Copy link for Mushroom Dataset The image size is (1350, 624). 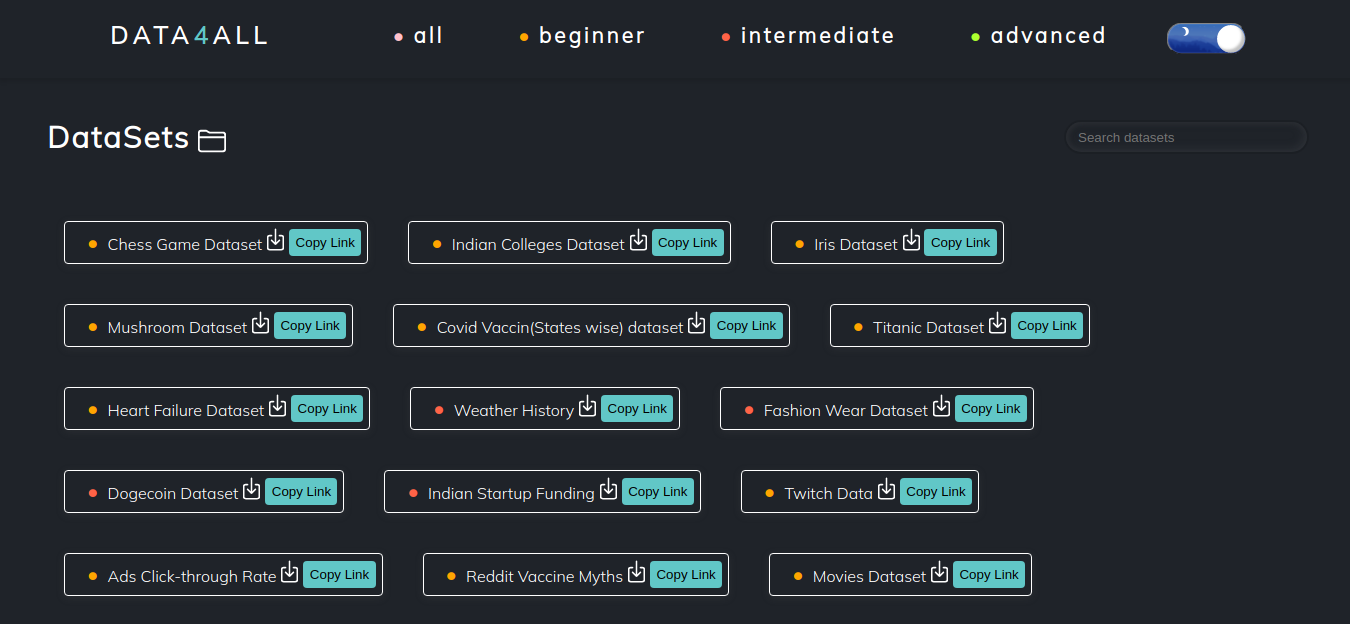(x=310, y=326)
